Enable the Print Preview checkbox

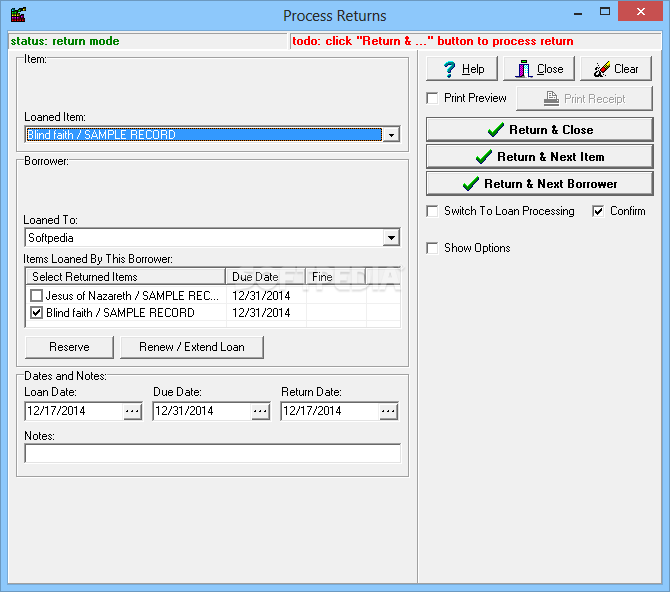432,98
